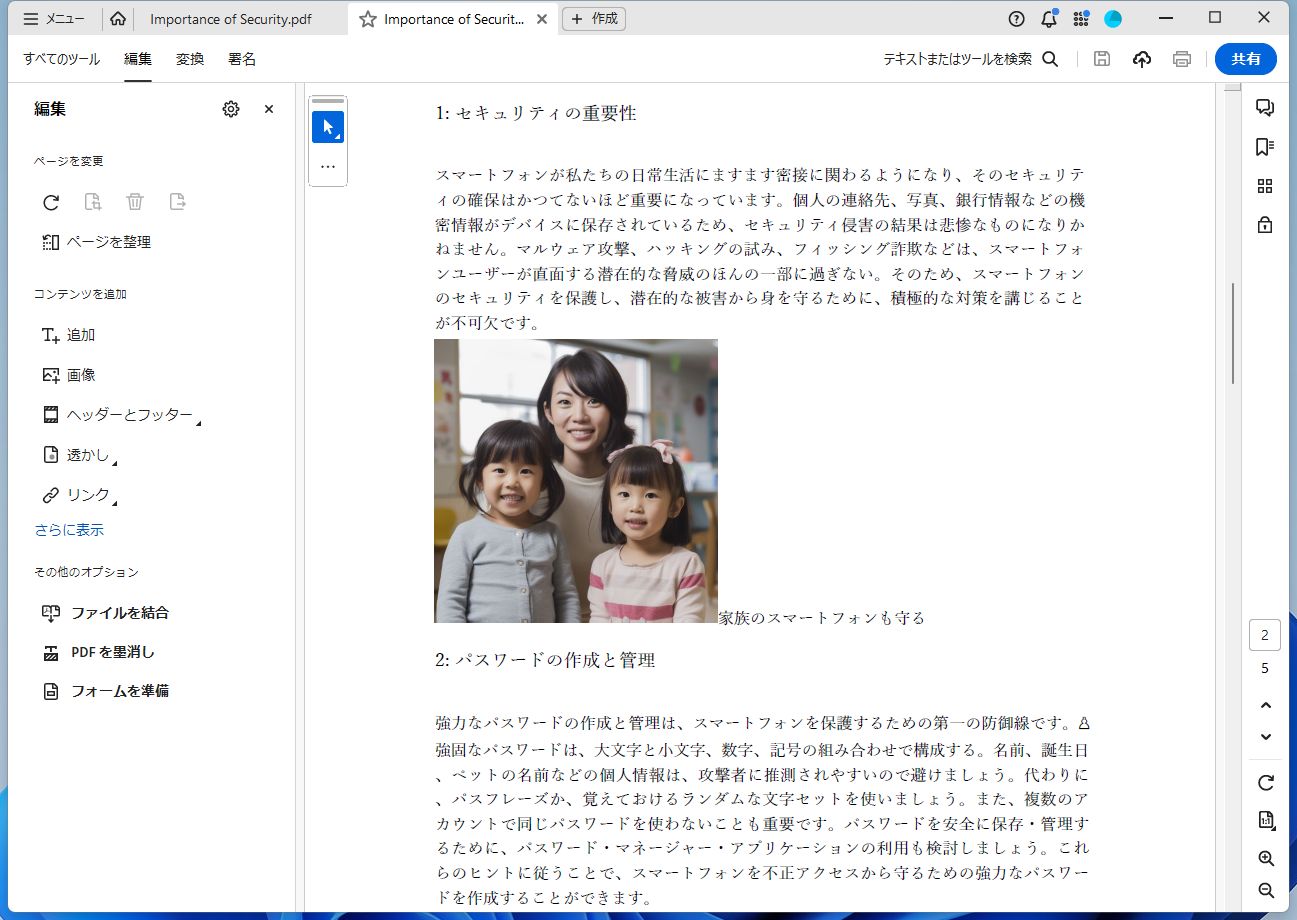Open the bookmarks panel
The image size is (1297, 920).
click(1265, 146)
